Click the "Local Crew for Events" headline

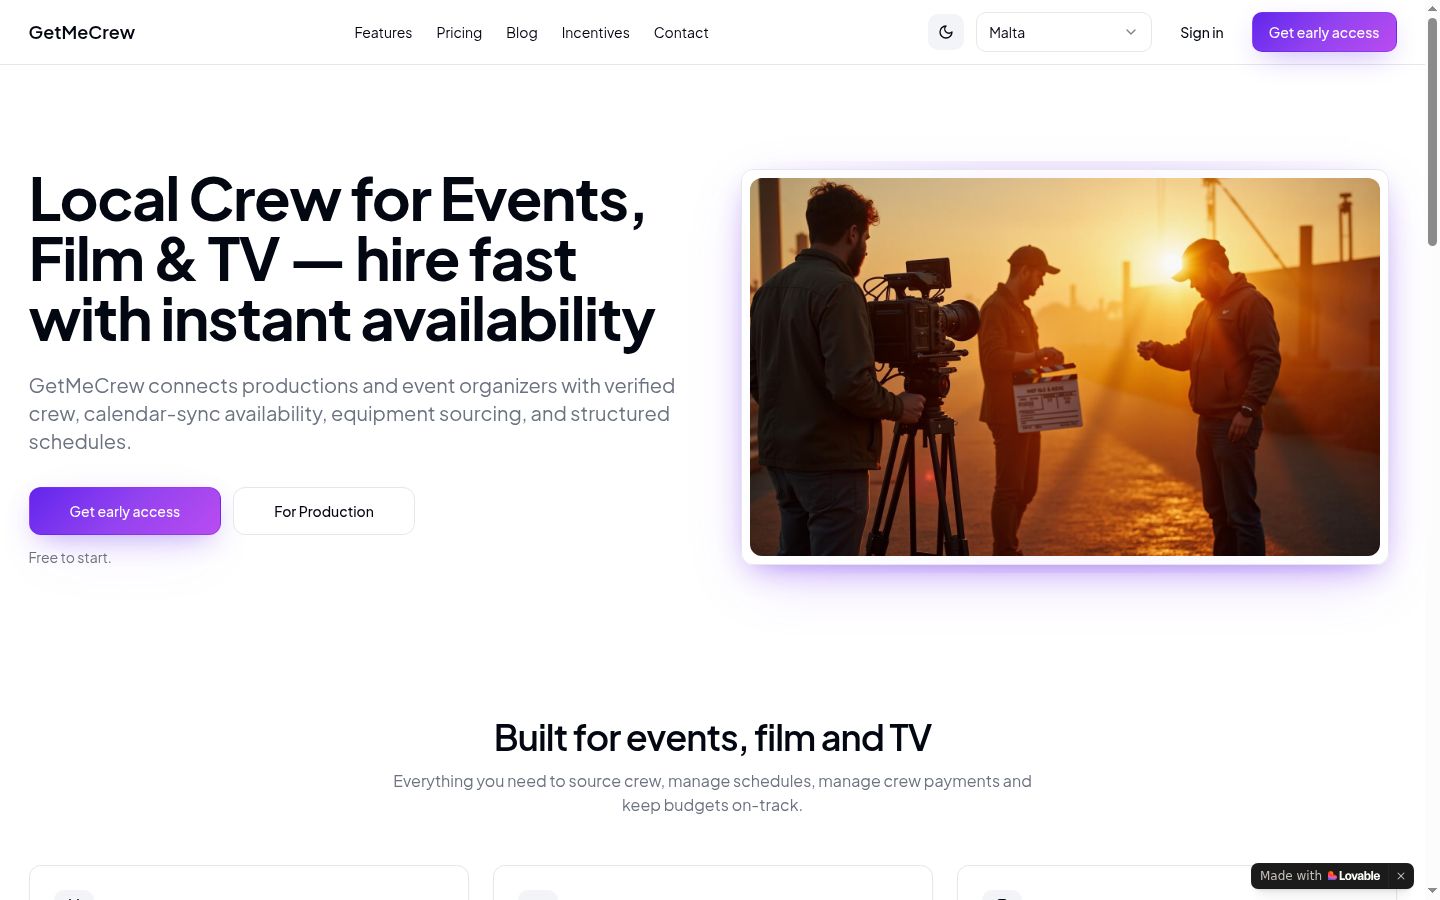(342, 260)
